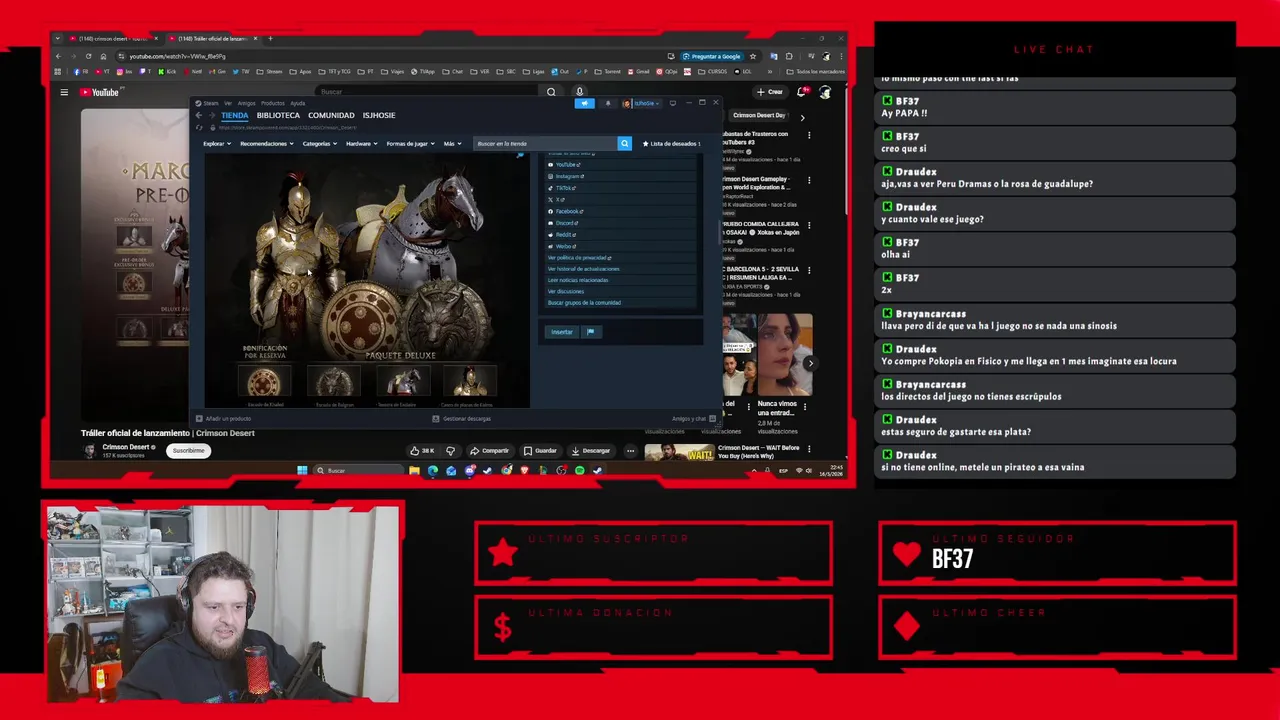Open YouTube notifications bell
Viewport: 1280px width, 720px height.
[x=801, y=92]
